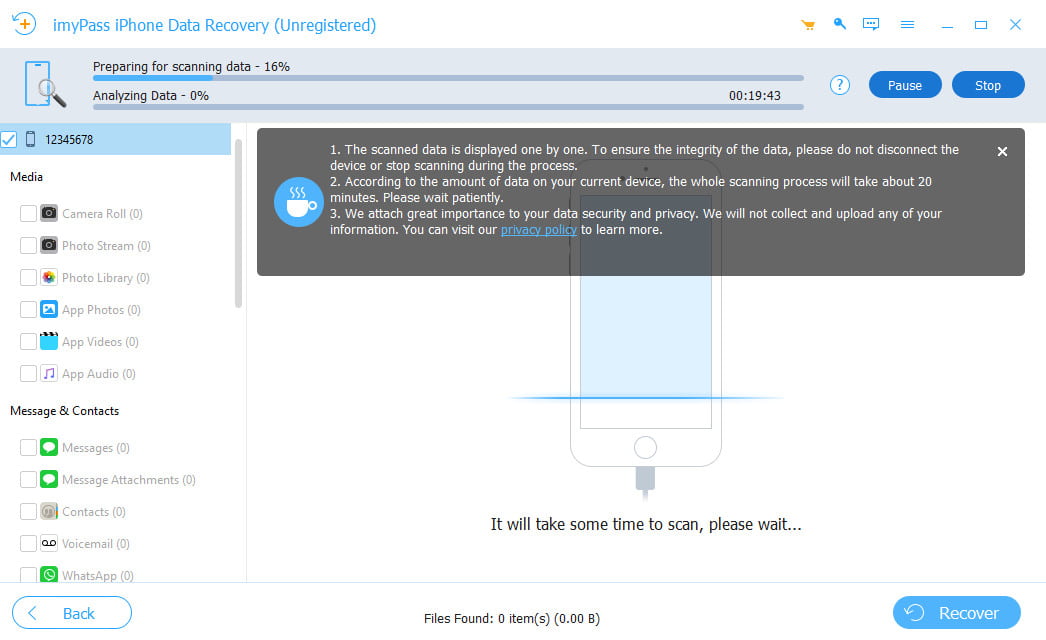The image size is (1046, 640).
Task: Select the 12345678 device name
Action: click(x=69, y=139)
